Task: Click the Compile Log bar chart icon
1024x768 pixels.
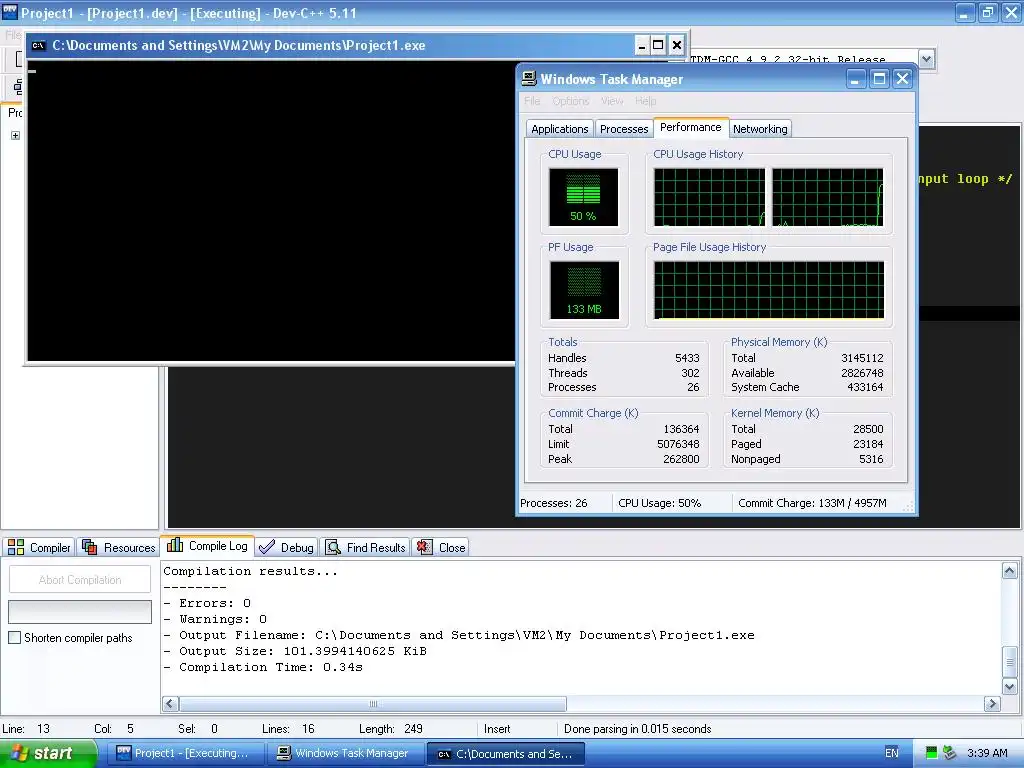Action: tap(174, 545)
